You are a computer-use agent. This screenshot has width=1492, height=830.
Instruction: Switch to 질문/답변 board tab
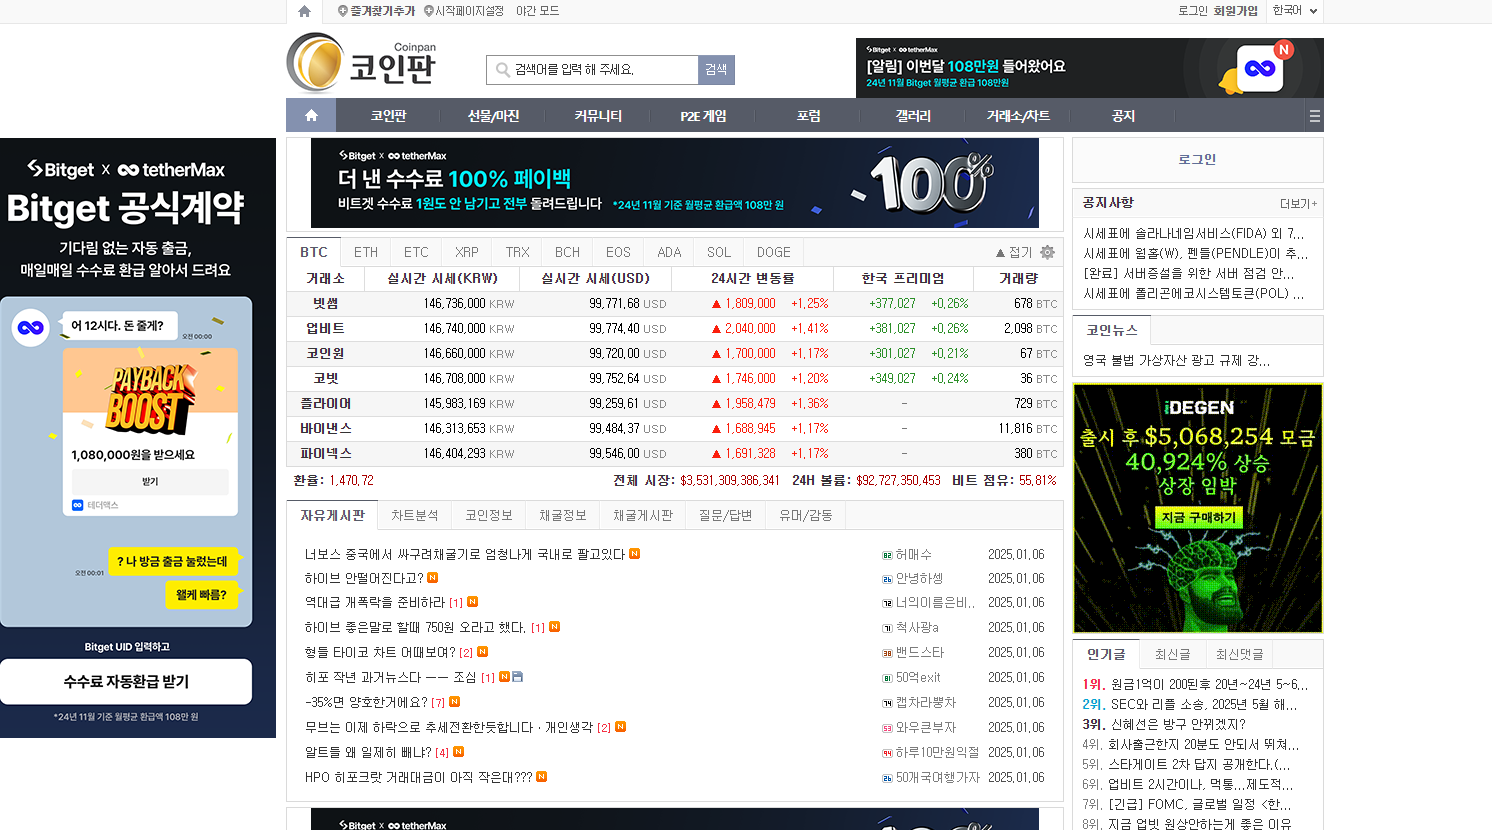(x=725, y=515)
